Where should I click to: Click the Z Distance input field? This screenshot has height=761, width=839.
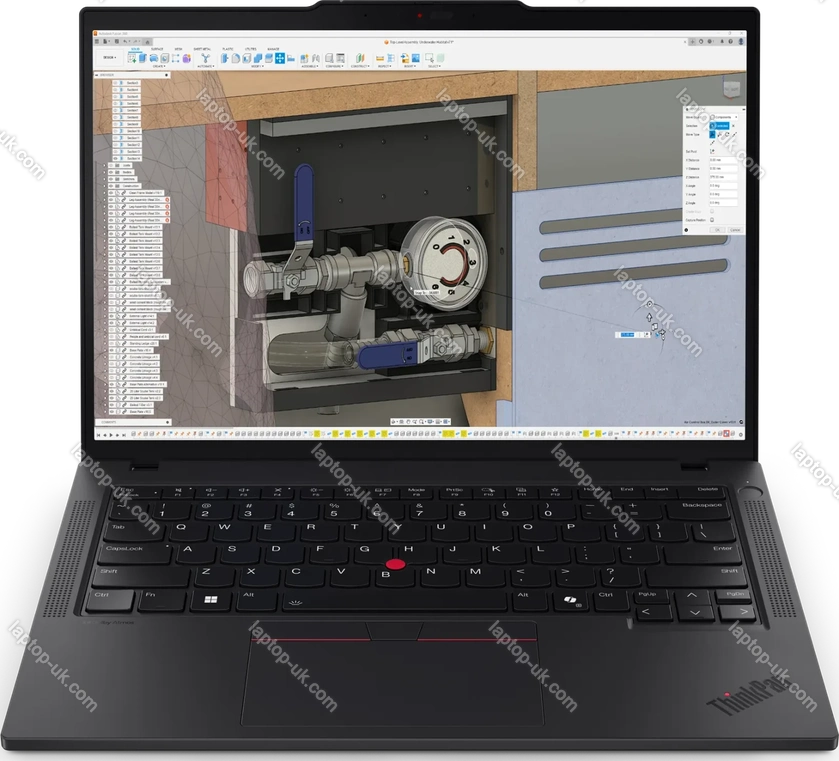click(722, 176)
